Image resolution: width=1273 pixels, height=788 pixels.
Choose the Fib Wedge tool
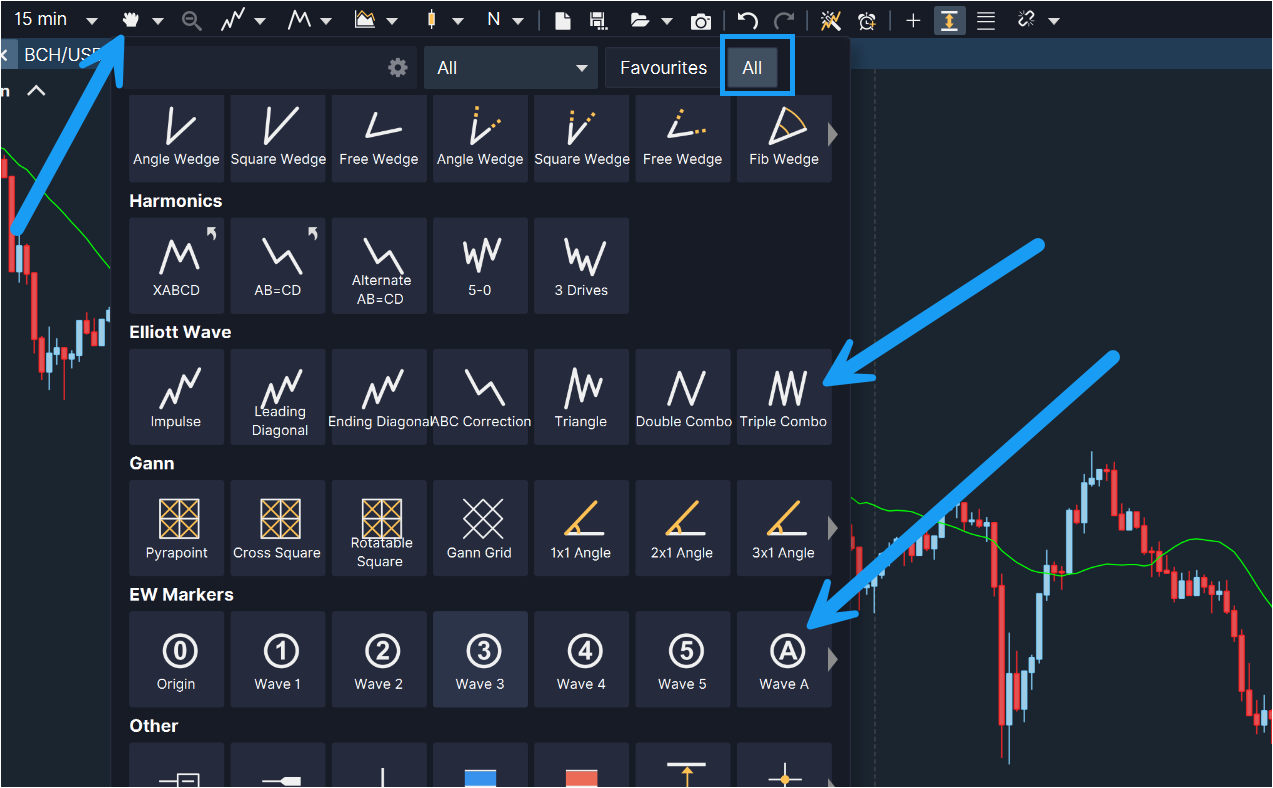[783, 138]
